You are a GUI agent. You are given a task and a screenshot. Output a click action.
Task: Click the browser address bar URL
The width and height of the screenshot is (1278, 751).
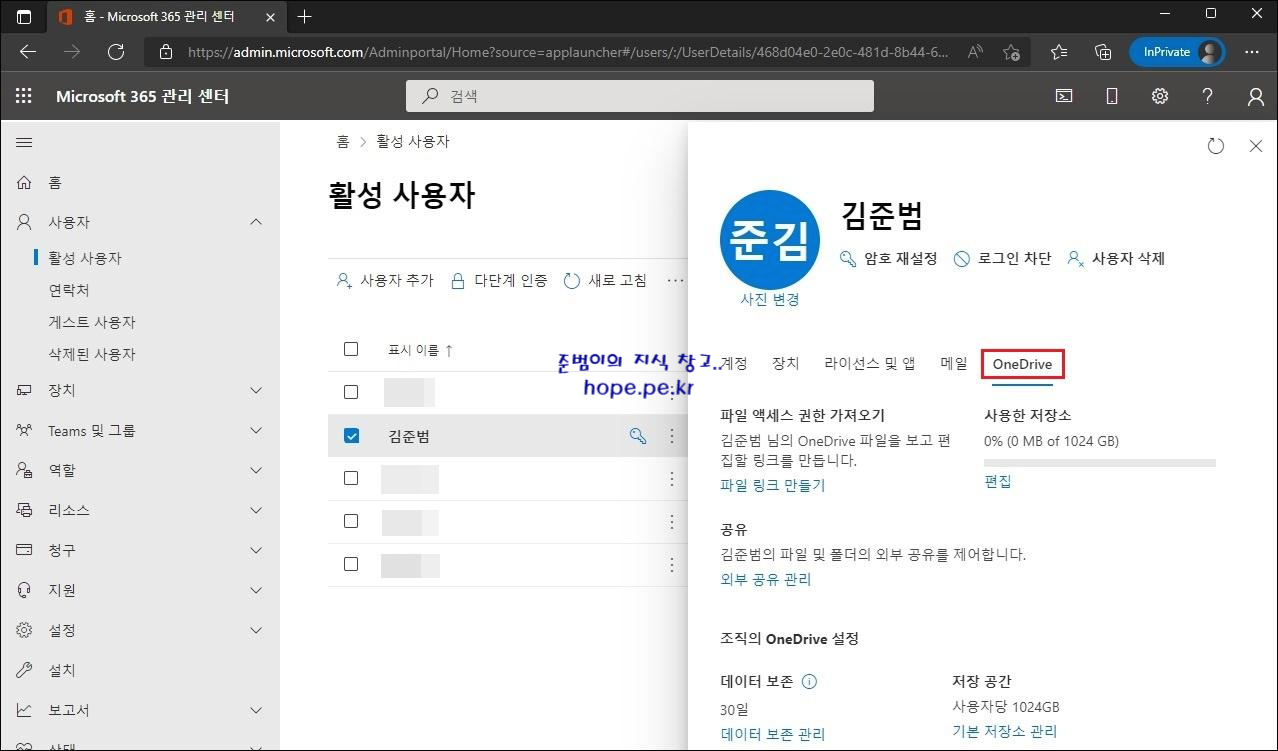[568, 52]
